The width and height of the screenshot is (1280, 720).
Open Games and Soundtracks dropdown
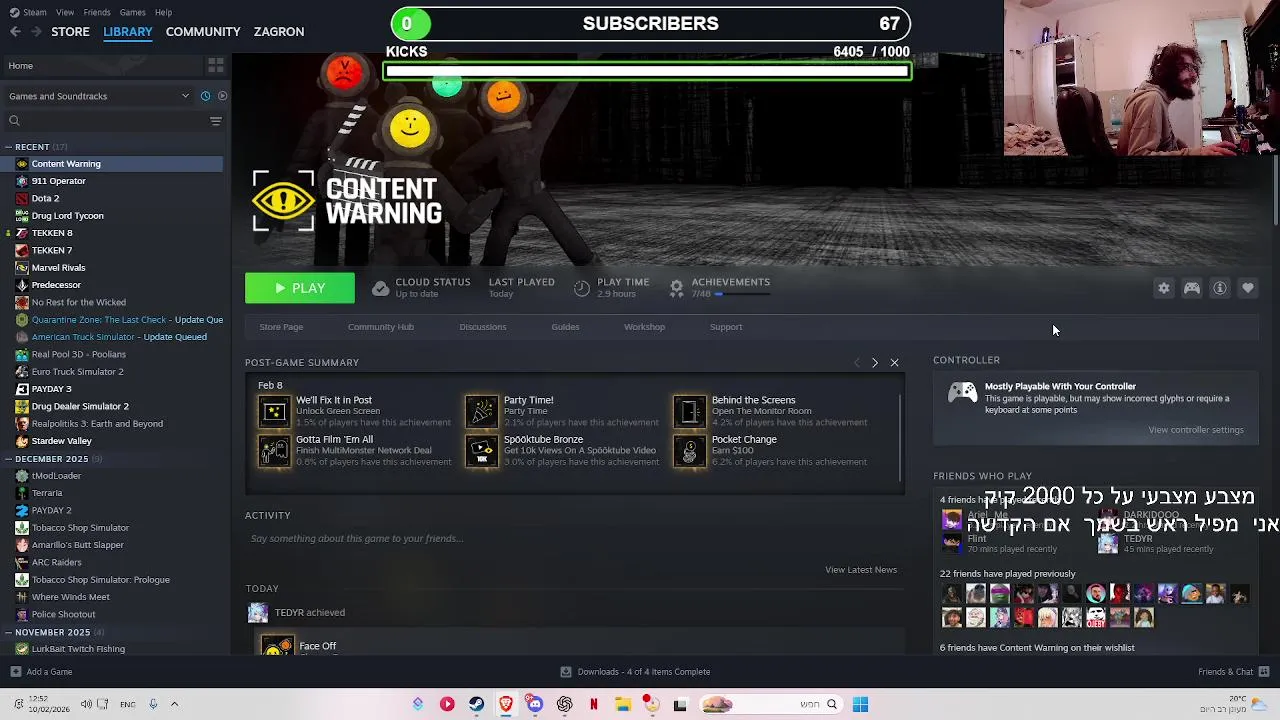[98, 96]
